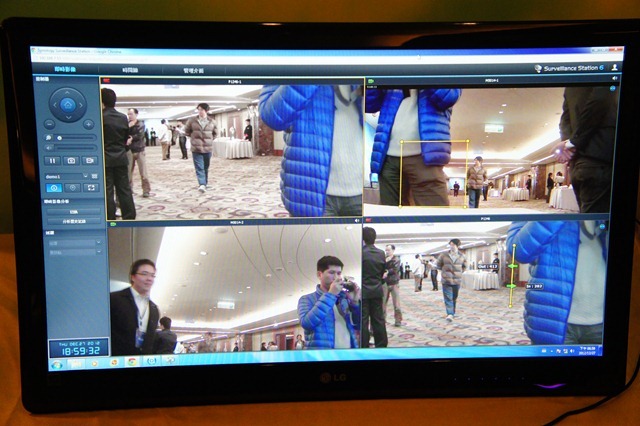Open Windows Start menu
This screenshot has width=640, height=426.
click(x=58, y=364)
